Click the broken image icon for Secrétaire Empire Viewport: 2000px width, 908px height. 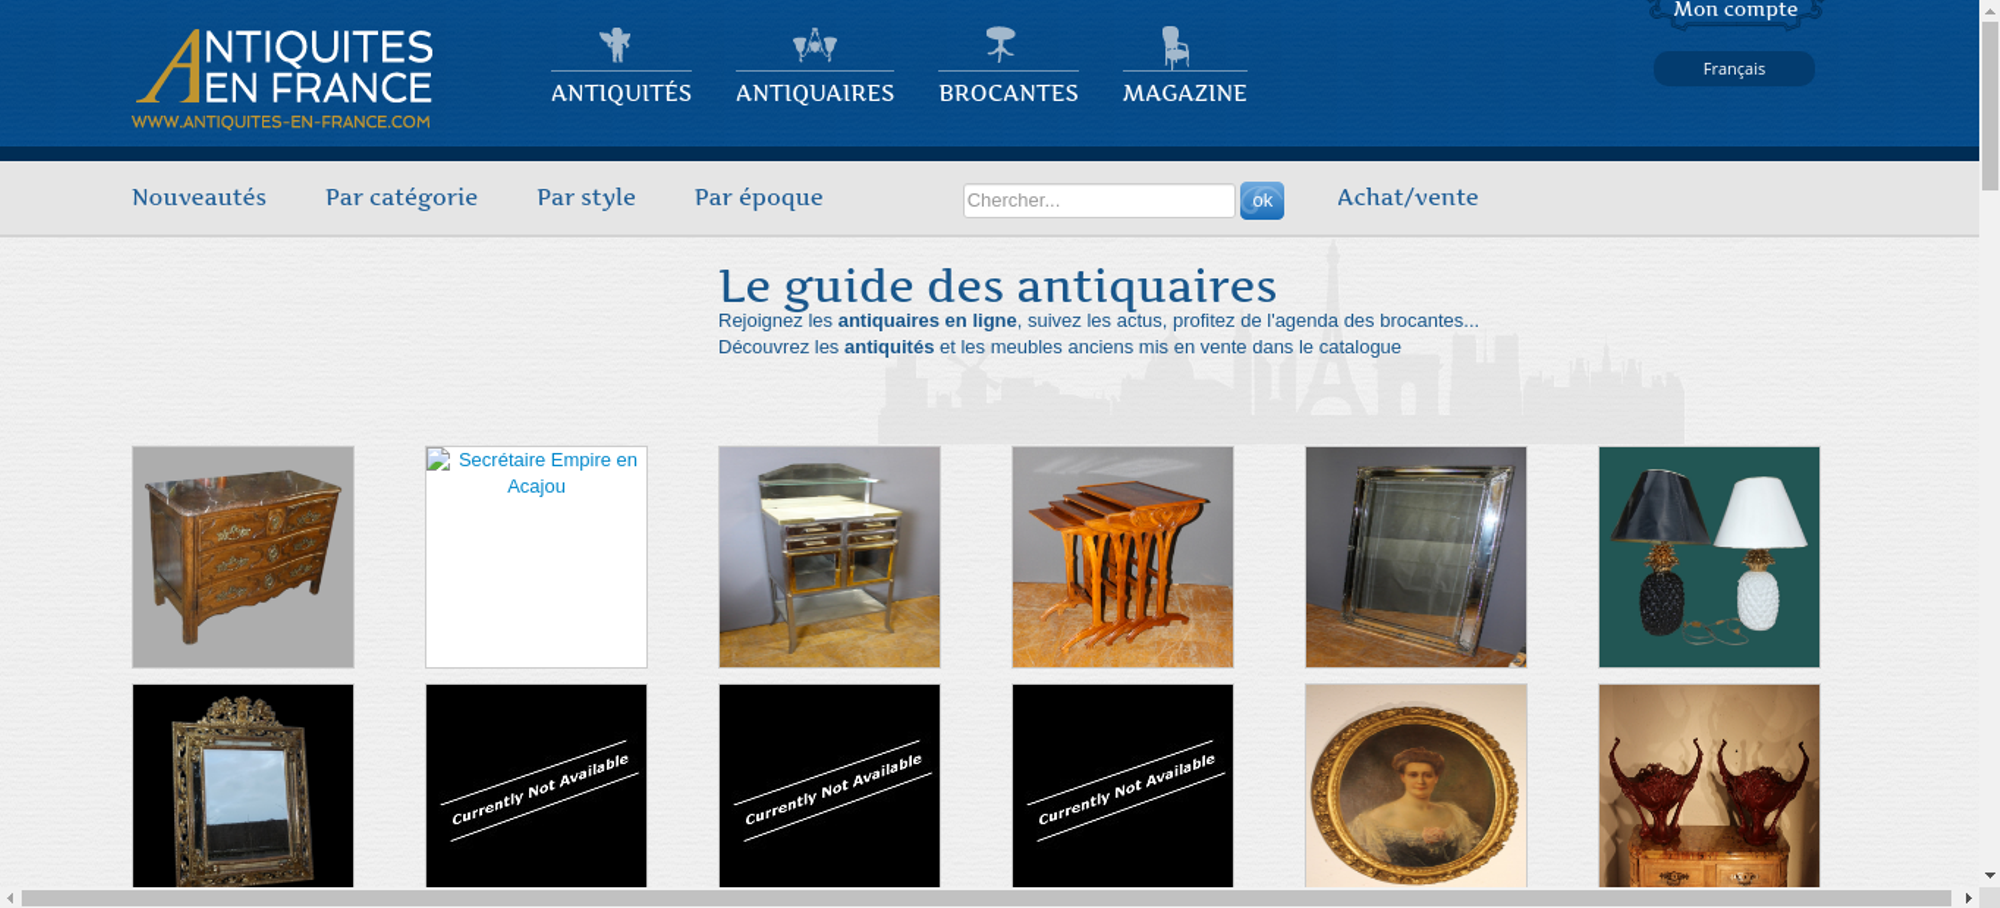439,460
